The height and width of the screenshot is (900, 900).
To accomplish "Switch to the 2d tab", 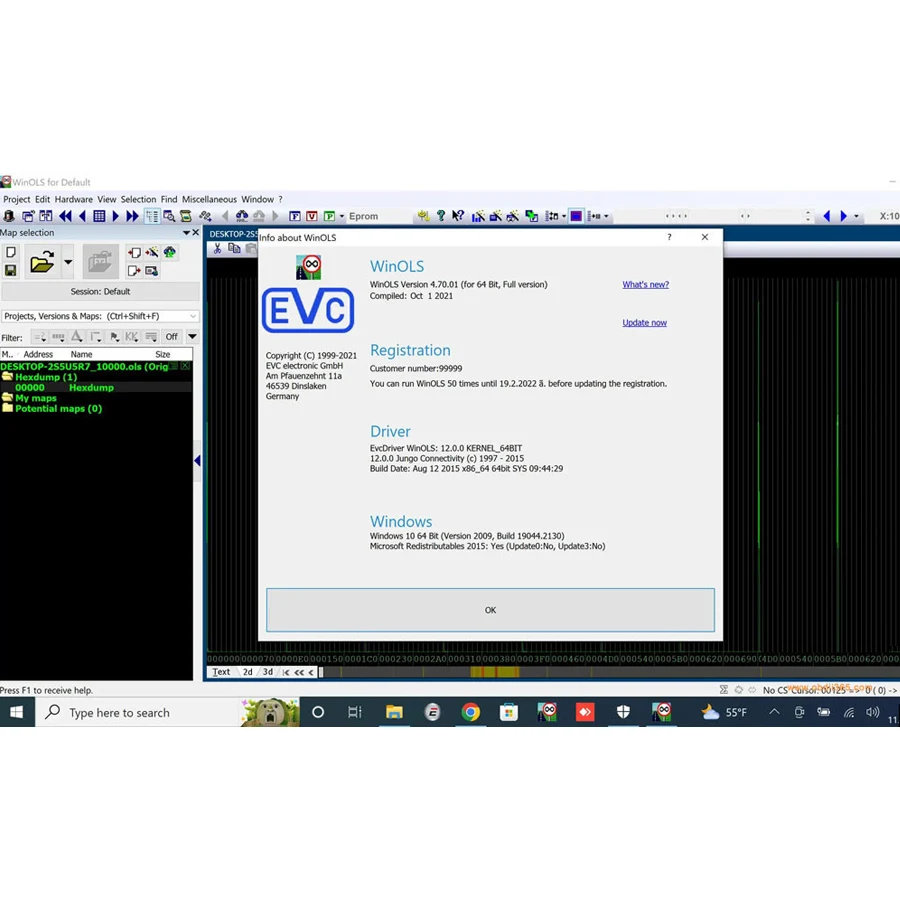I will (247, 672).
